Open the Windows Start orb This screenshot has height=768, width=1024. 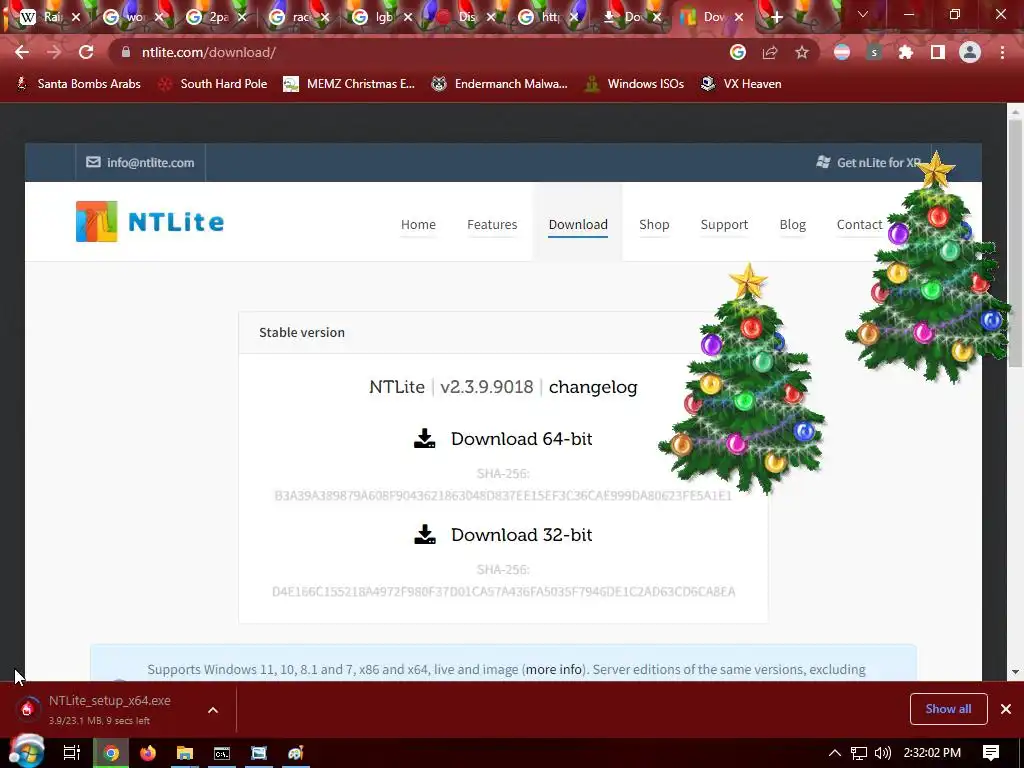point(26,752)
